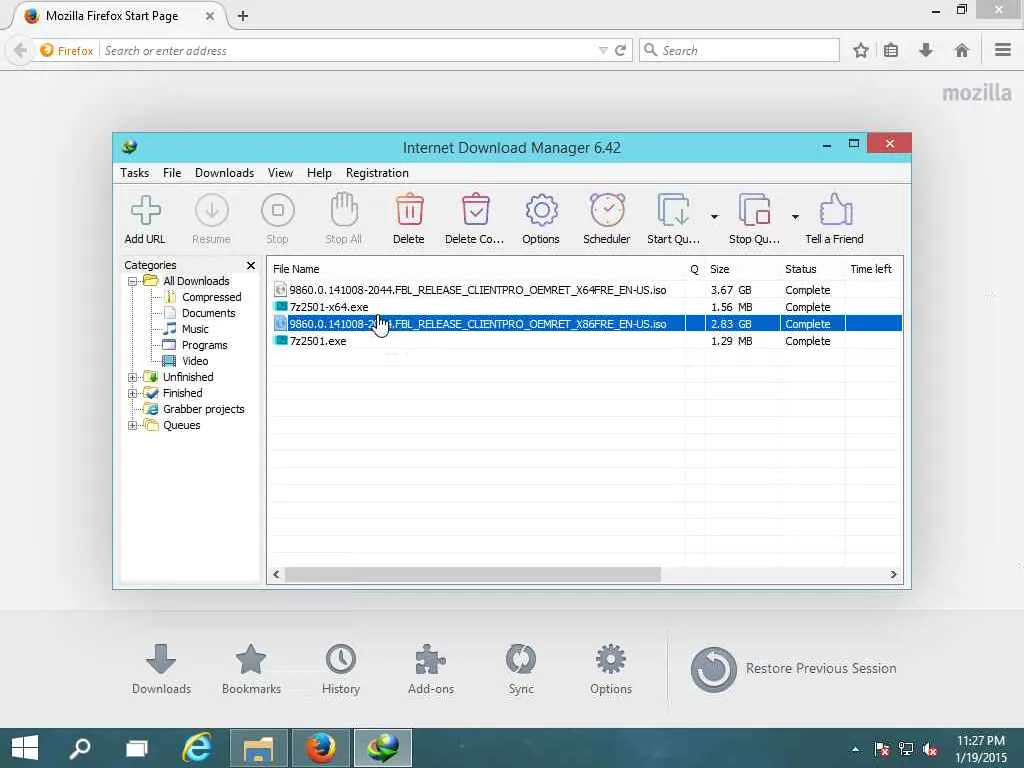Select the Programs category

[204, 345]
